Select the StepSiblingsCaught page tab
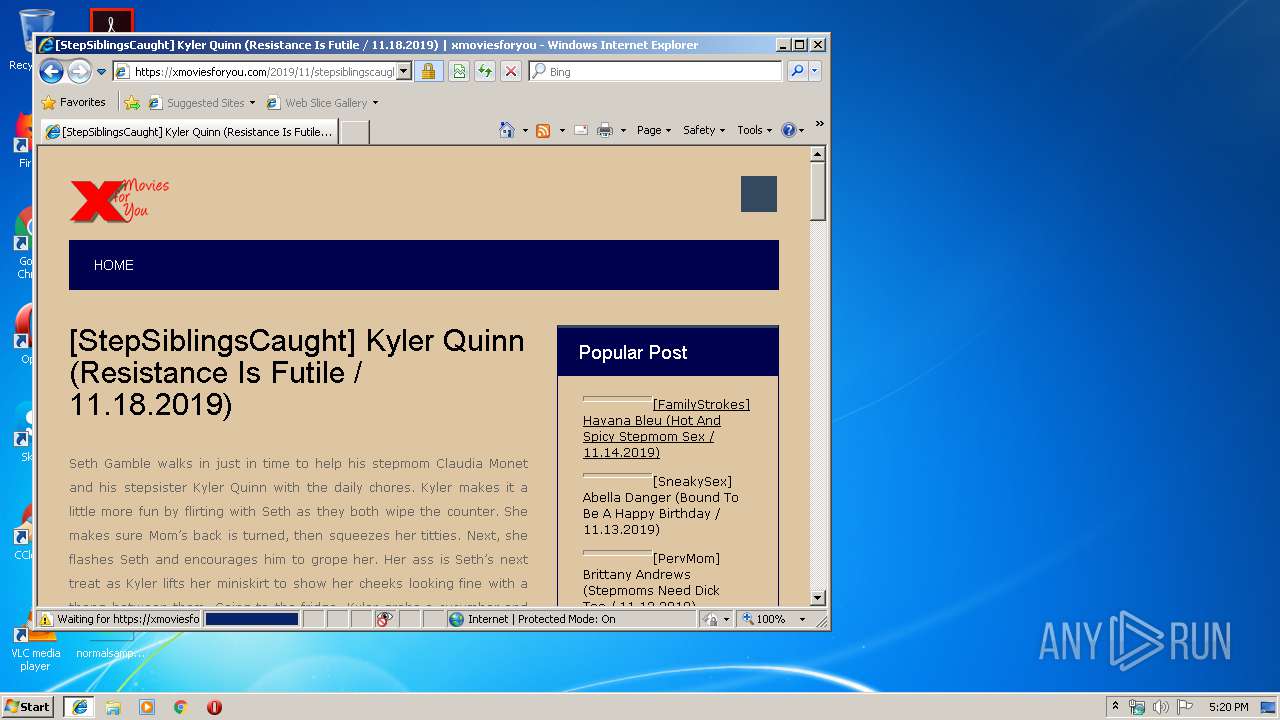This screenshot has width=1280, height=720. click(189, 132)
